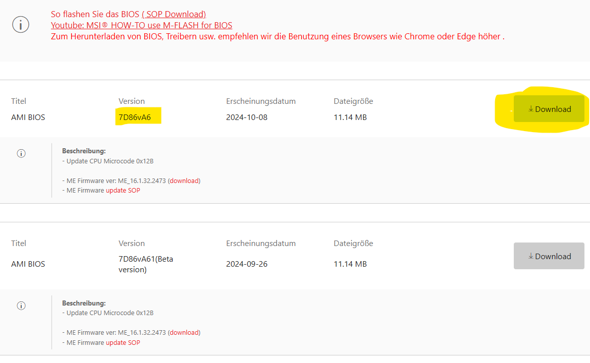This screenshot has width=590, height=363.
Task: Click AMI BIOS title in the 2024-09-26 entry
Action: [x=28, y=264]
